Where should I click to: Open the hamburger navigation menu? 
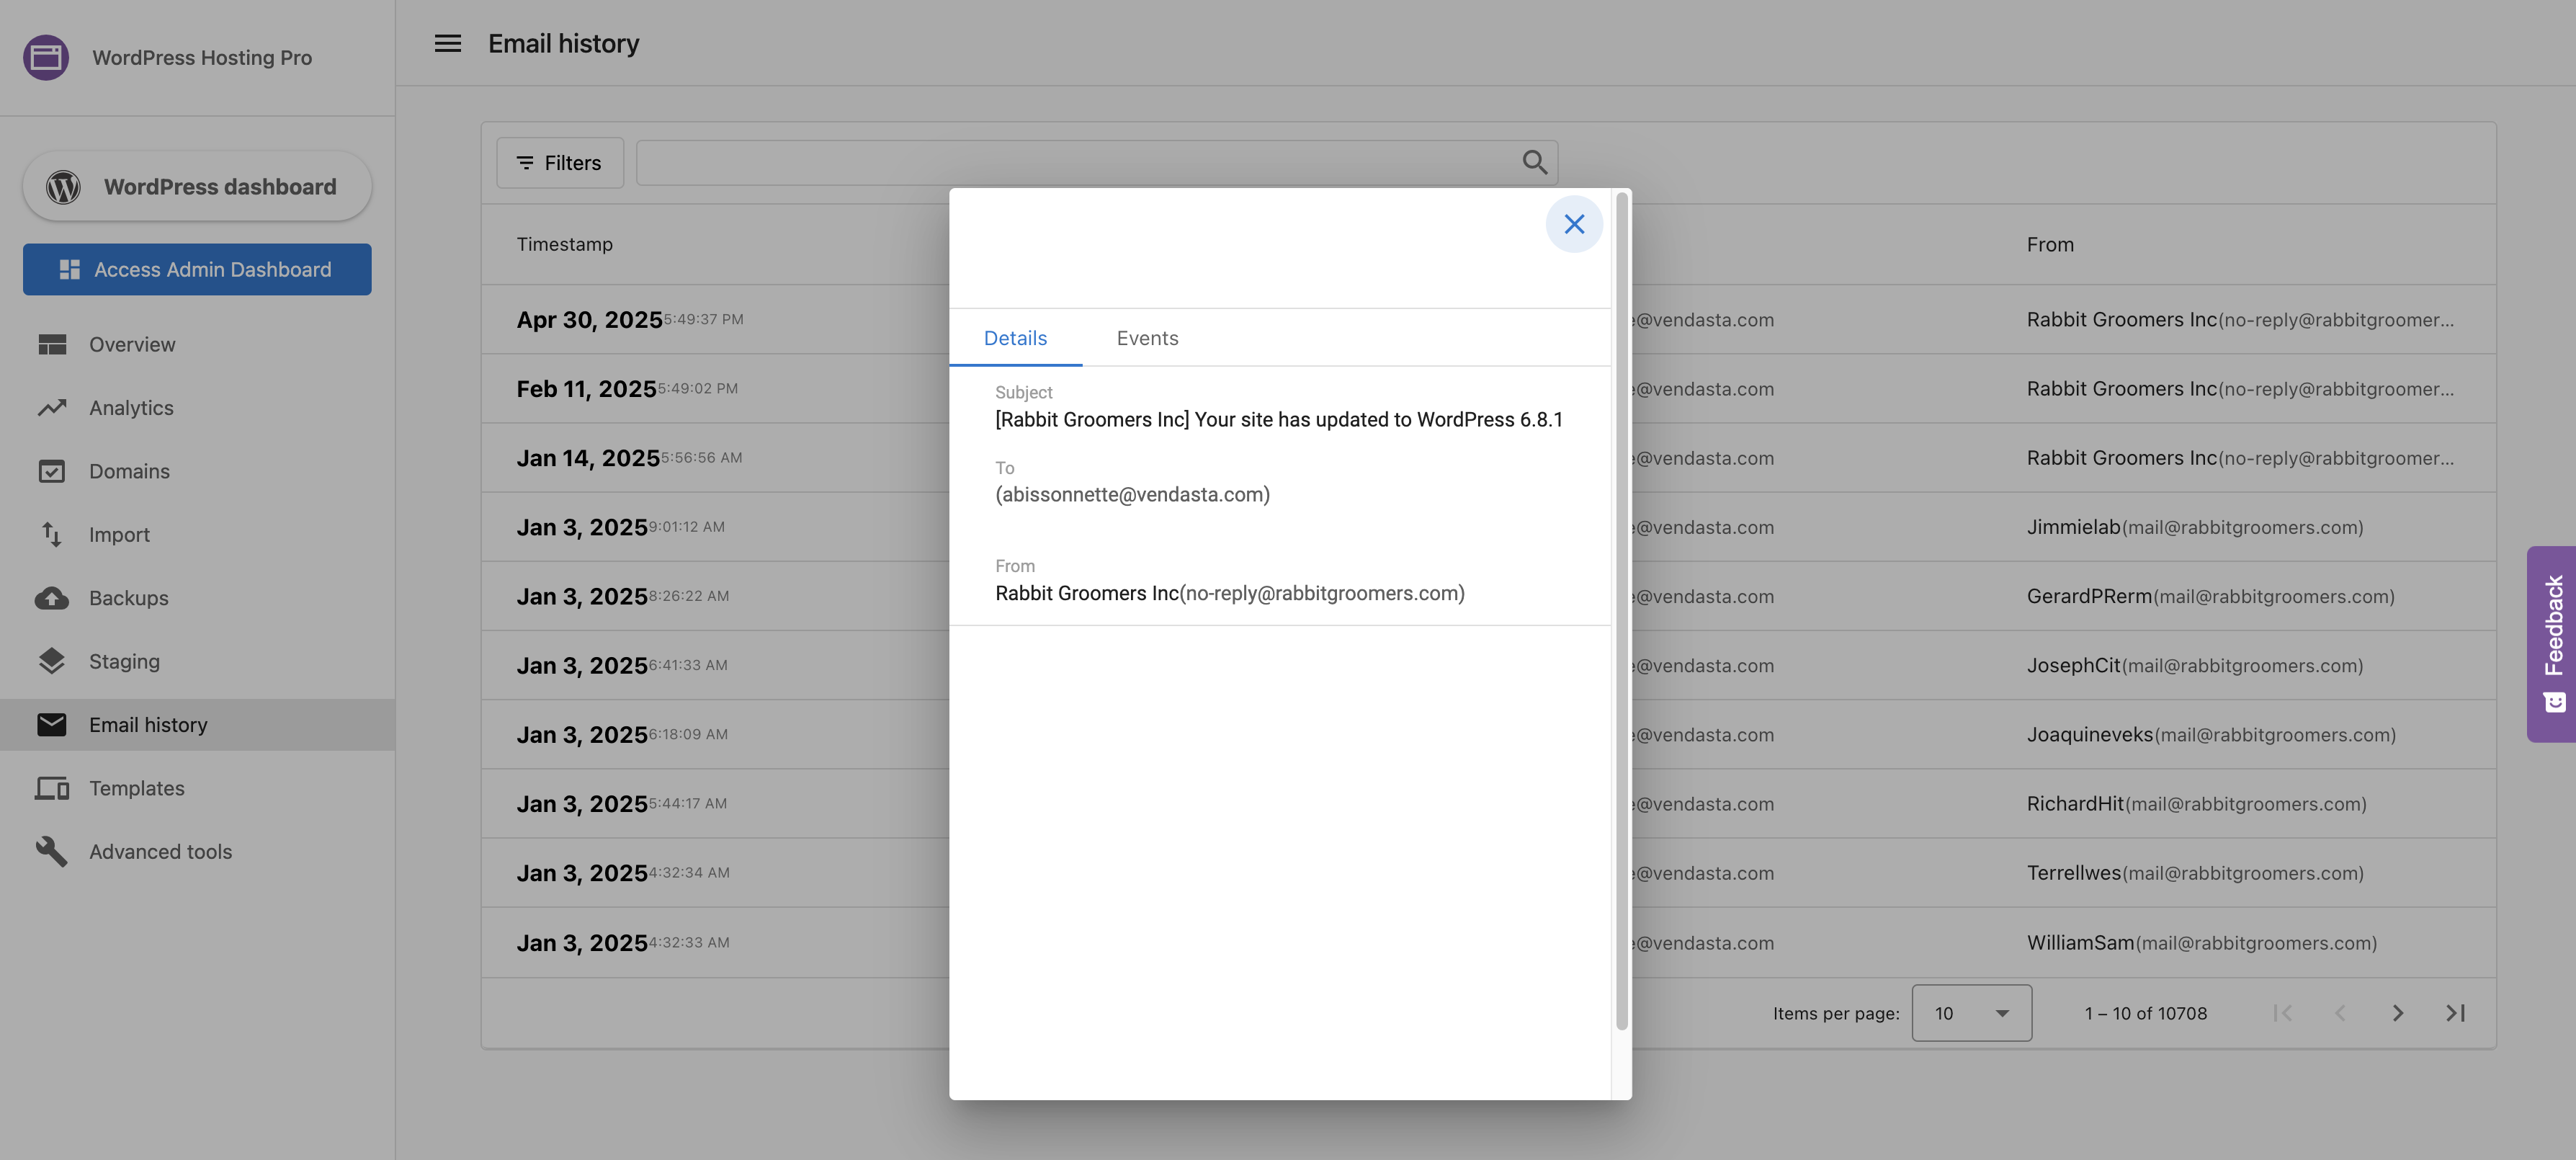pos(447,43)
